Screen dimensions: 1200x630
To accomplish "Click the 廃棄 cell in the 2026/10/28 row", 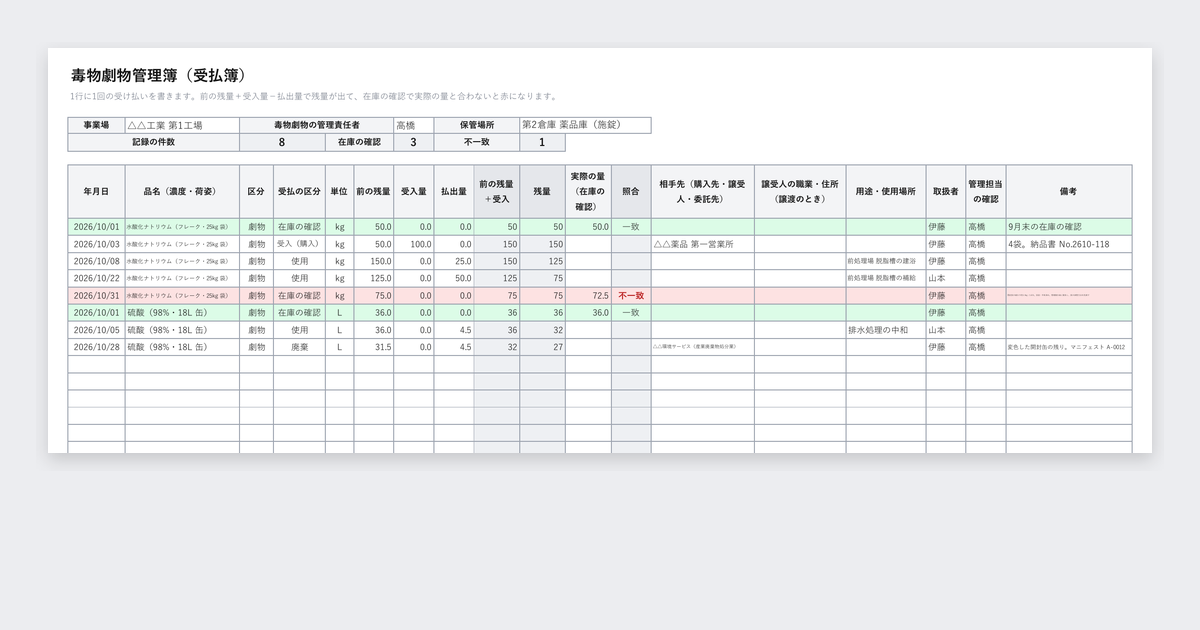I will pyautogui.click(x=299, y=347).
